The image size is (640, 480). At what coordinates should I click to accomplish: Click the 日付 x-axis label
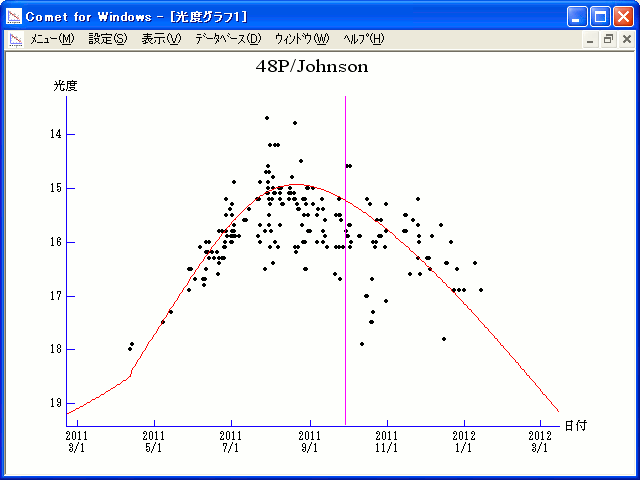click(x=575, y=425)
